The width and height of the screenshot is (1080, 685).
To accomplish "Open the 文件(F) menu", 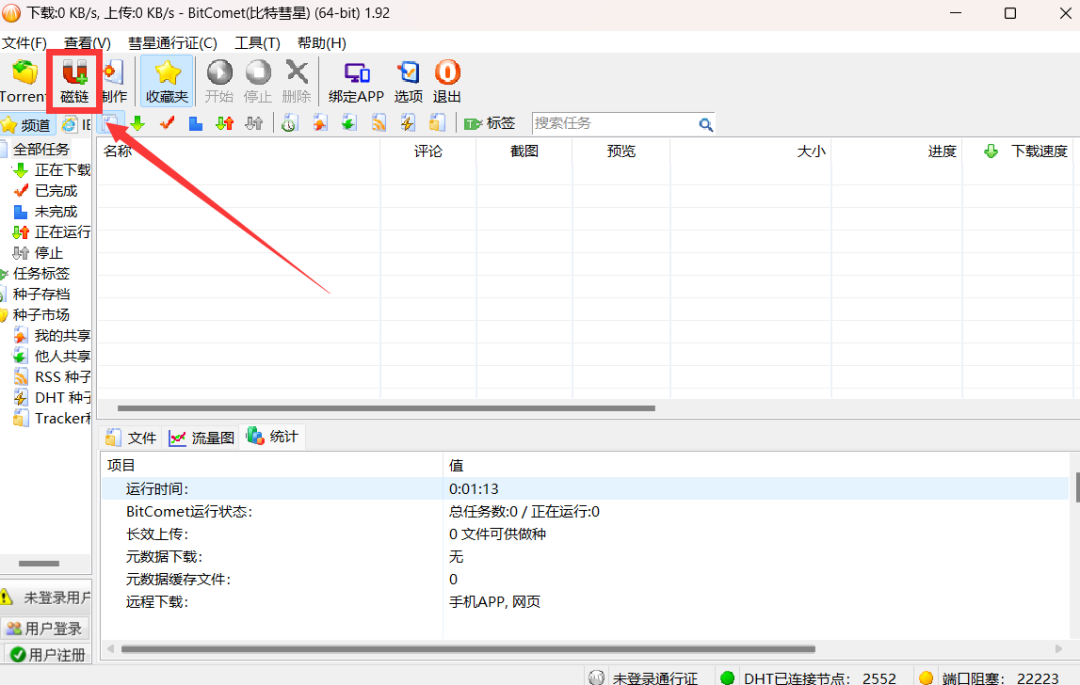I will pos(24,43).
